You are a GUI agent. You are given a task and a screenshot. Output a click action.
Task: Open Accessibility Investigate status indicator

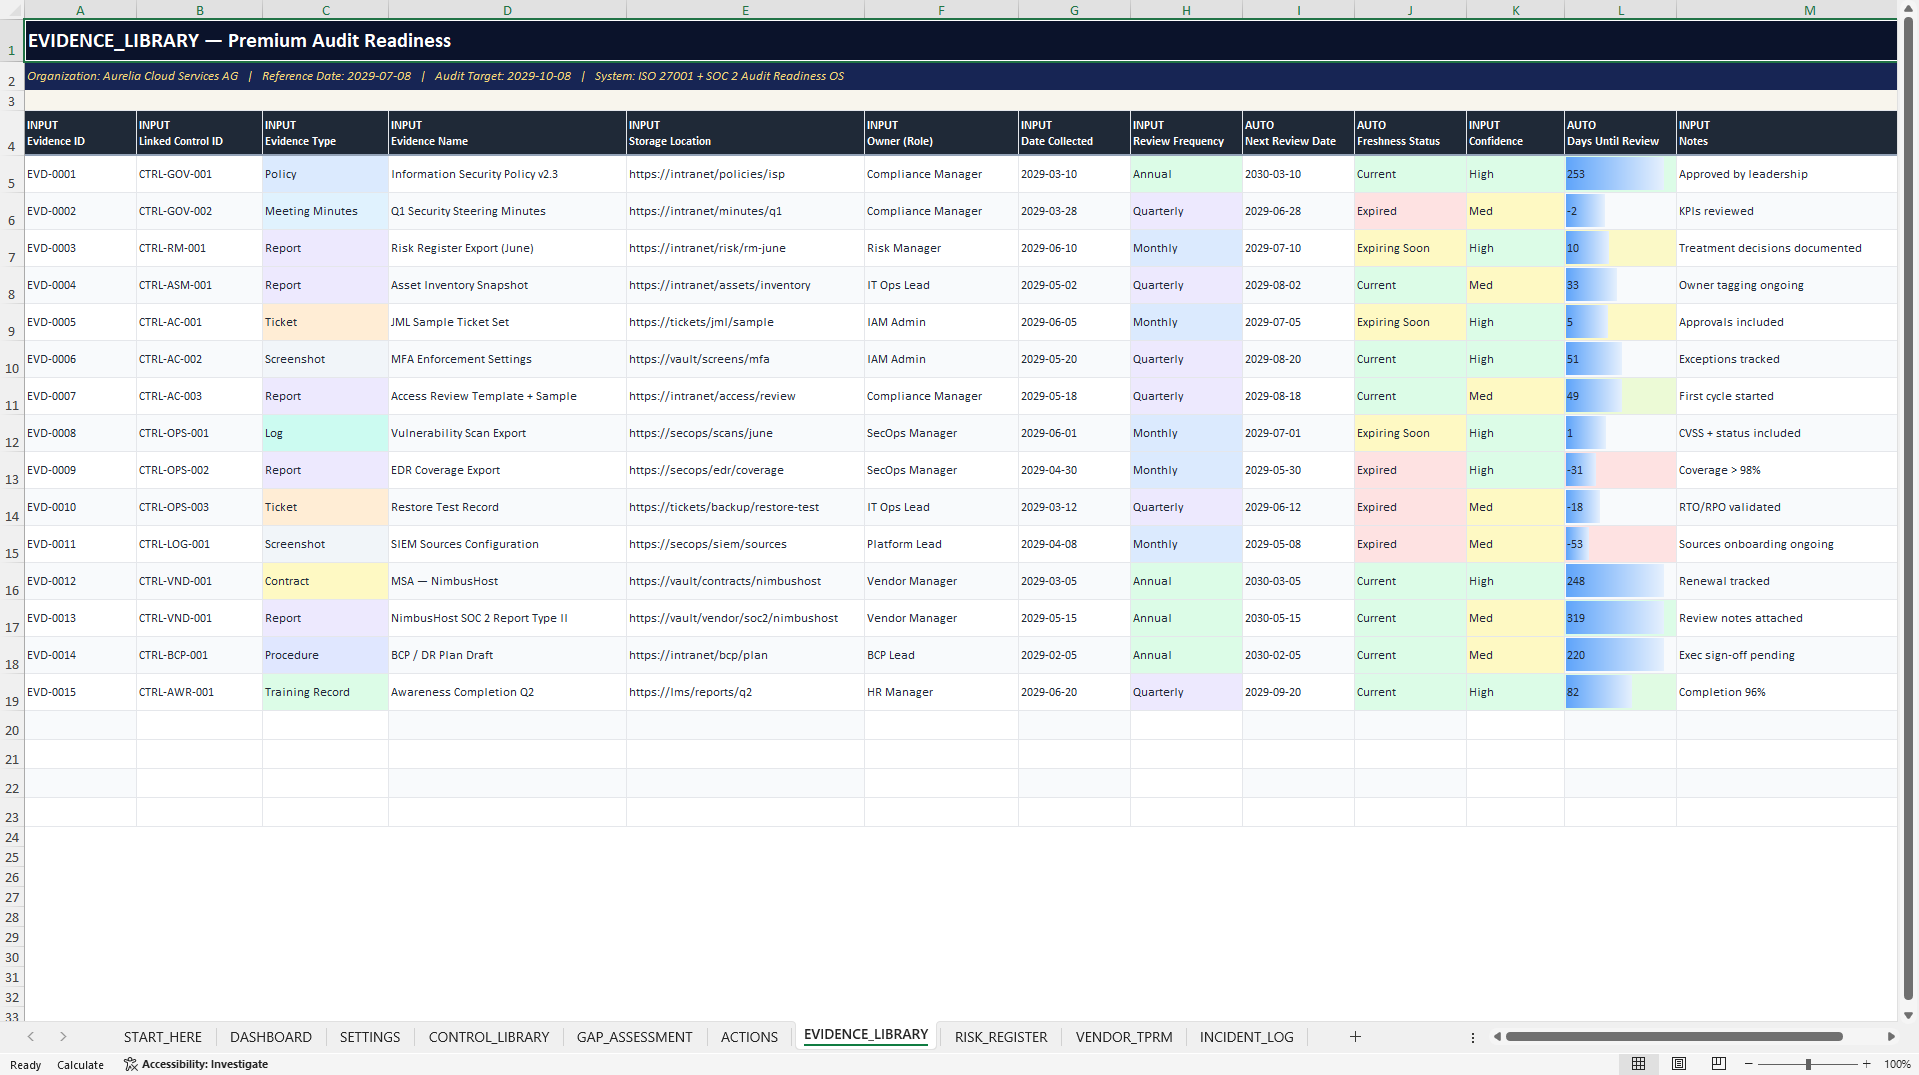(196, 1064)
